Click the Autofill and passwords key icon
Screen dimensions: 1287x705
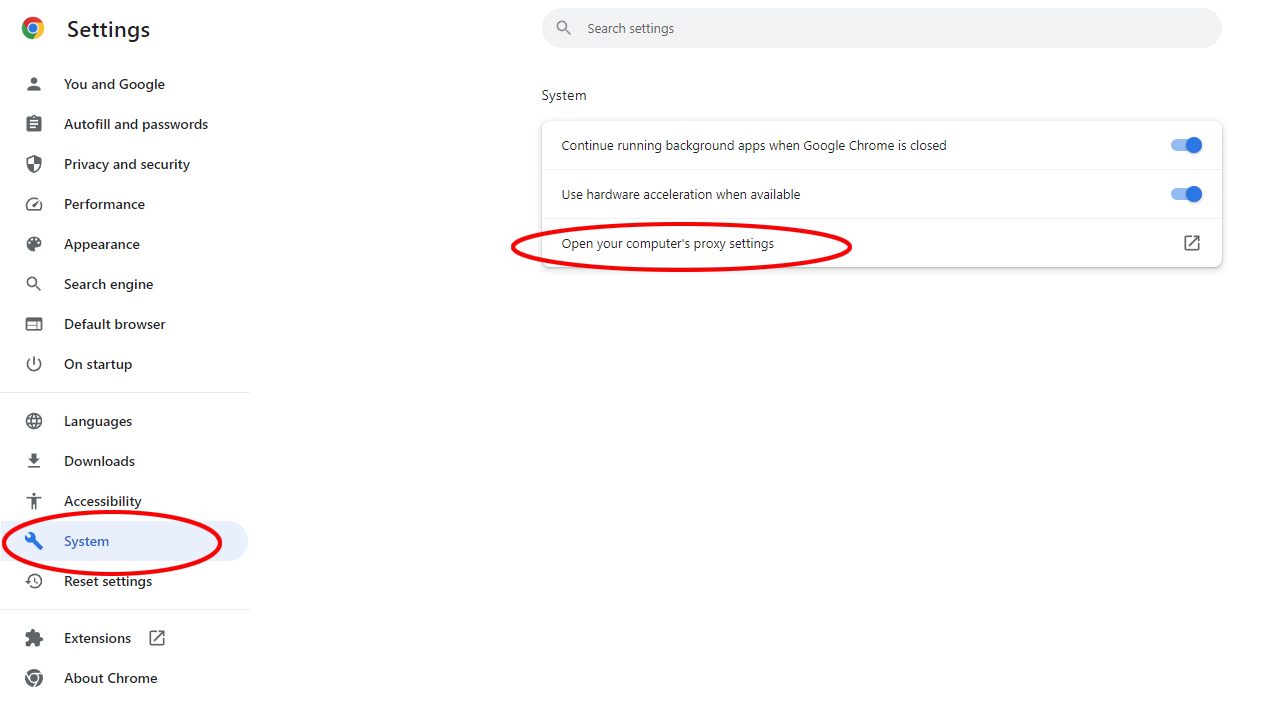[33, 124]
